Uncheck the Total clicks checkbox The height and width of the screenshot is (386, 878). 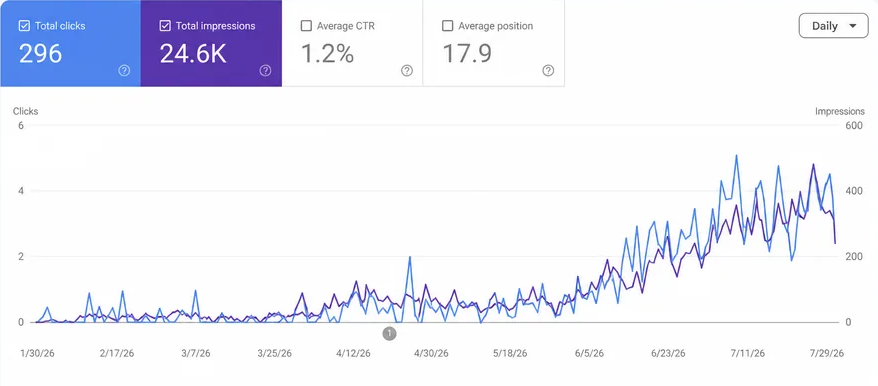[x=24, y=26]
